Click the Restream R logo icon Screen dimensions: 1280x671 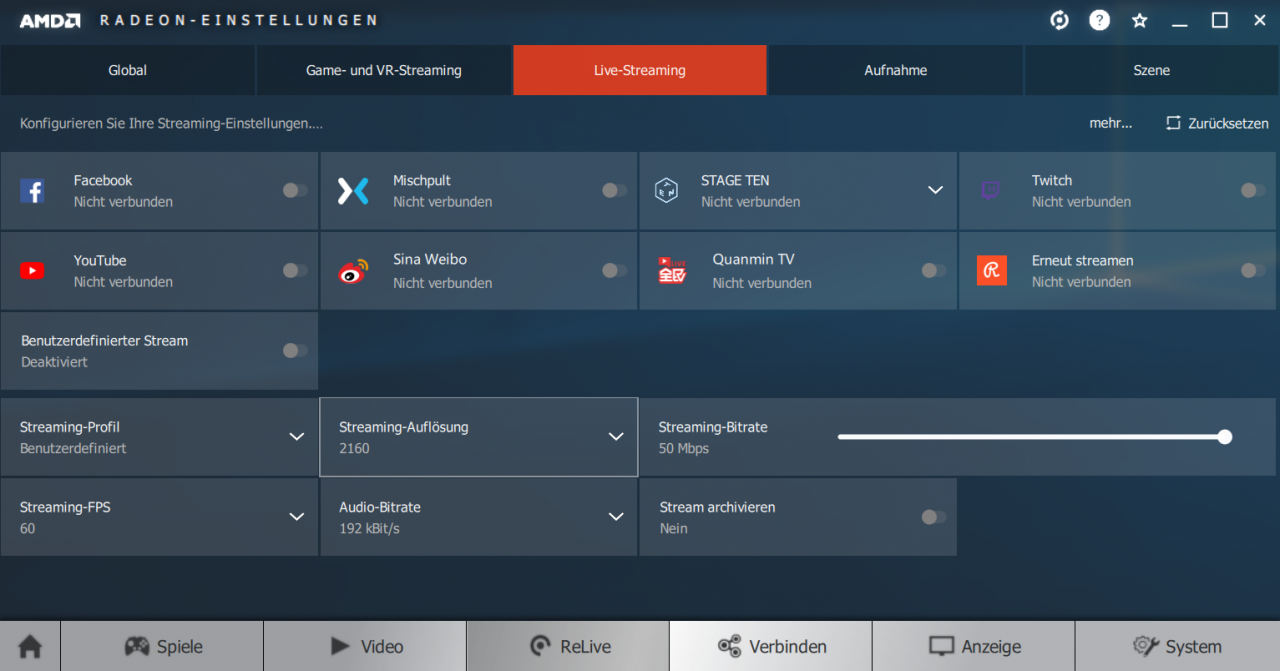[992, 270]
